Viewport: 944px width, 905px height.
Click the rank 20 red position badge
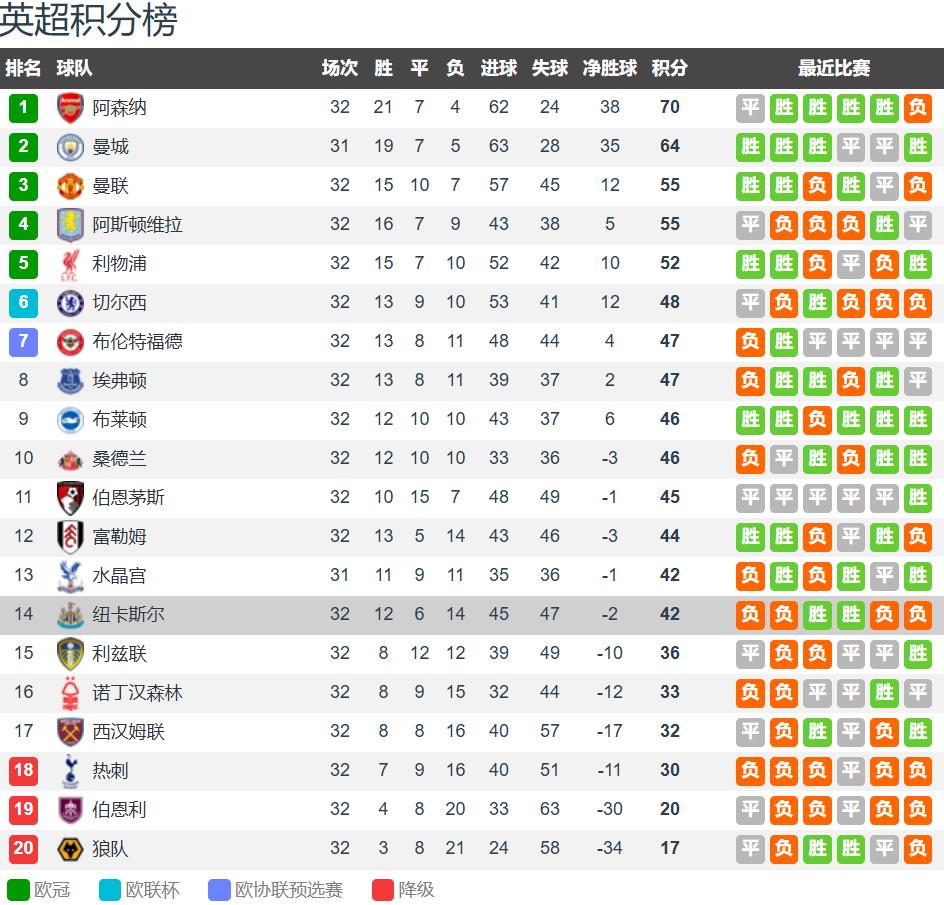23,849
